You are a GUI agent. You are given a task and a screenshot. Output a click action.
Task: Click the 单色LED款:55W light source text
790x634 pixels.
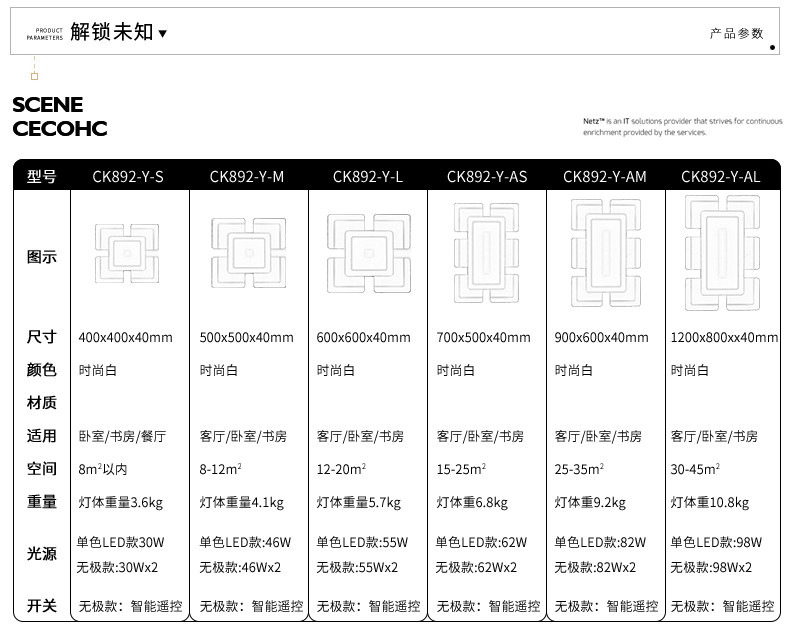coord(362,542)
